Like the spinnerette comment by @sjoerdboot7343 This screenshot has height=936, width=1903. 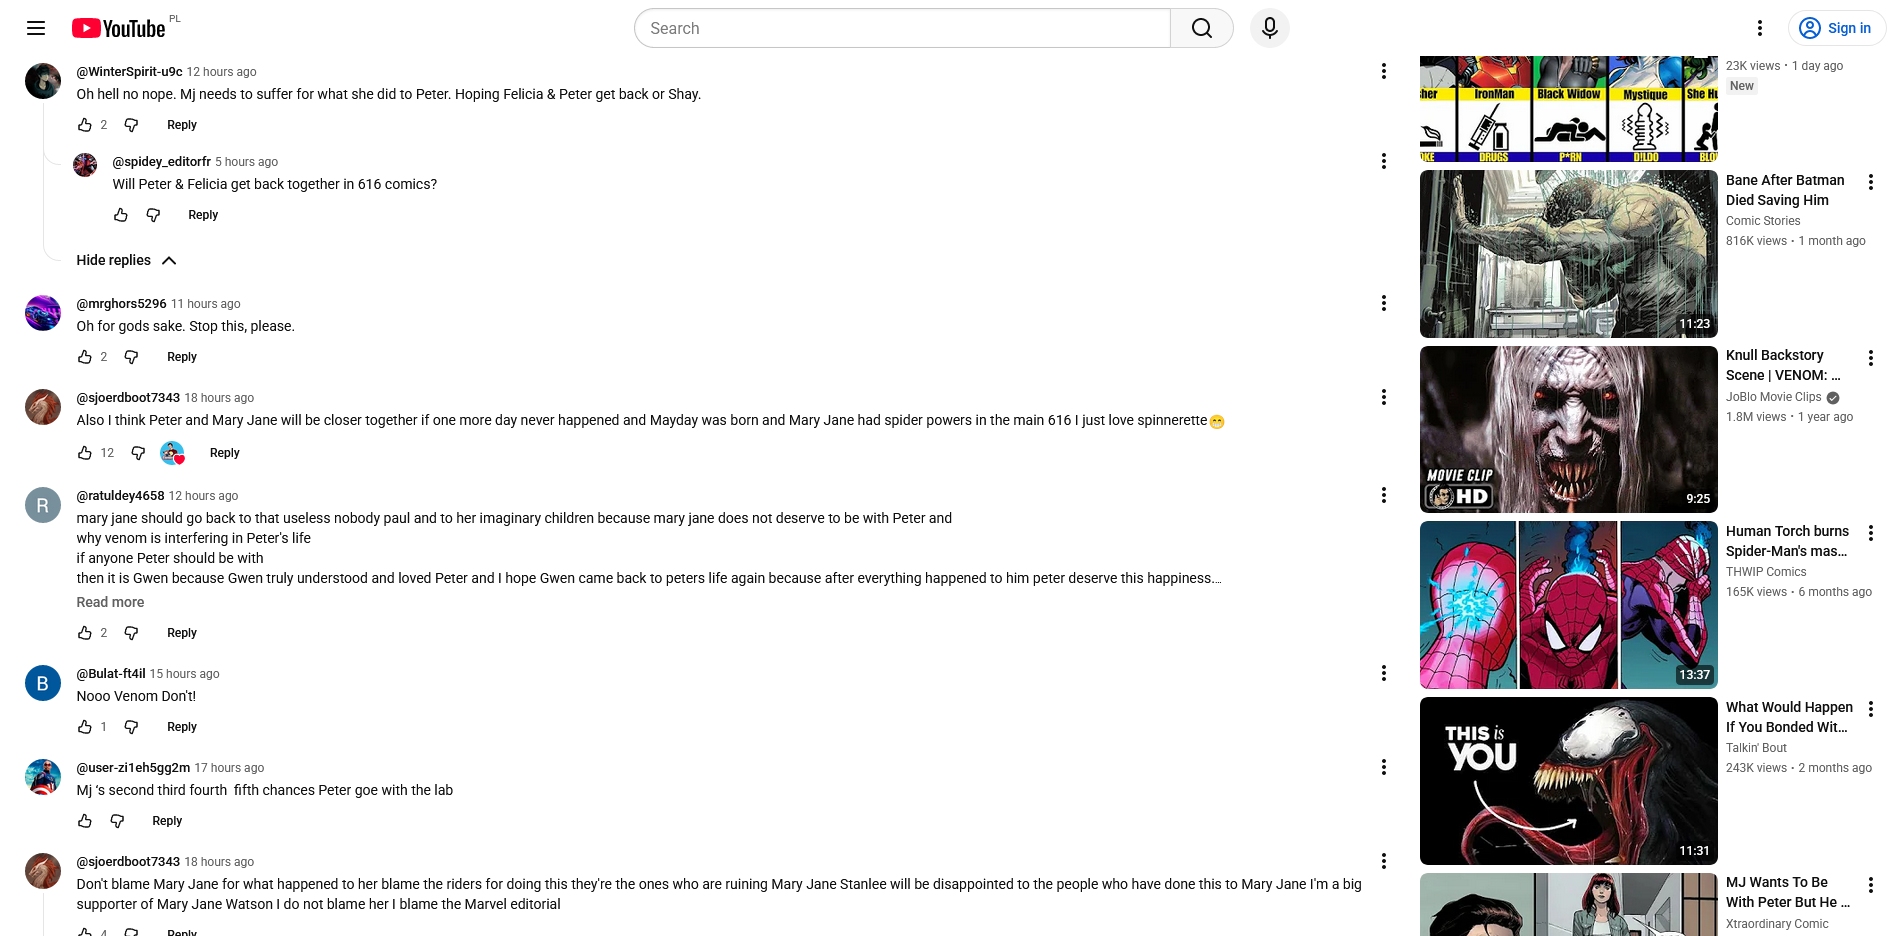coord(85,453)
